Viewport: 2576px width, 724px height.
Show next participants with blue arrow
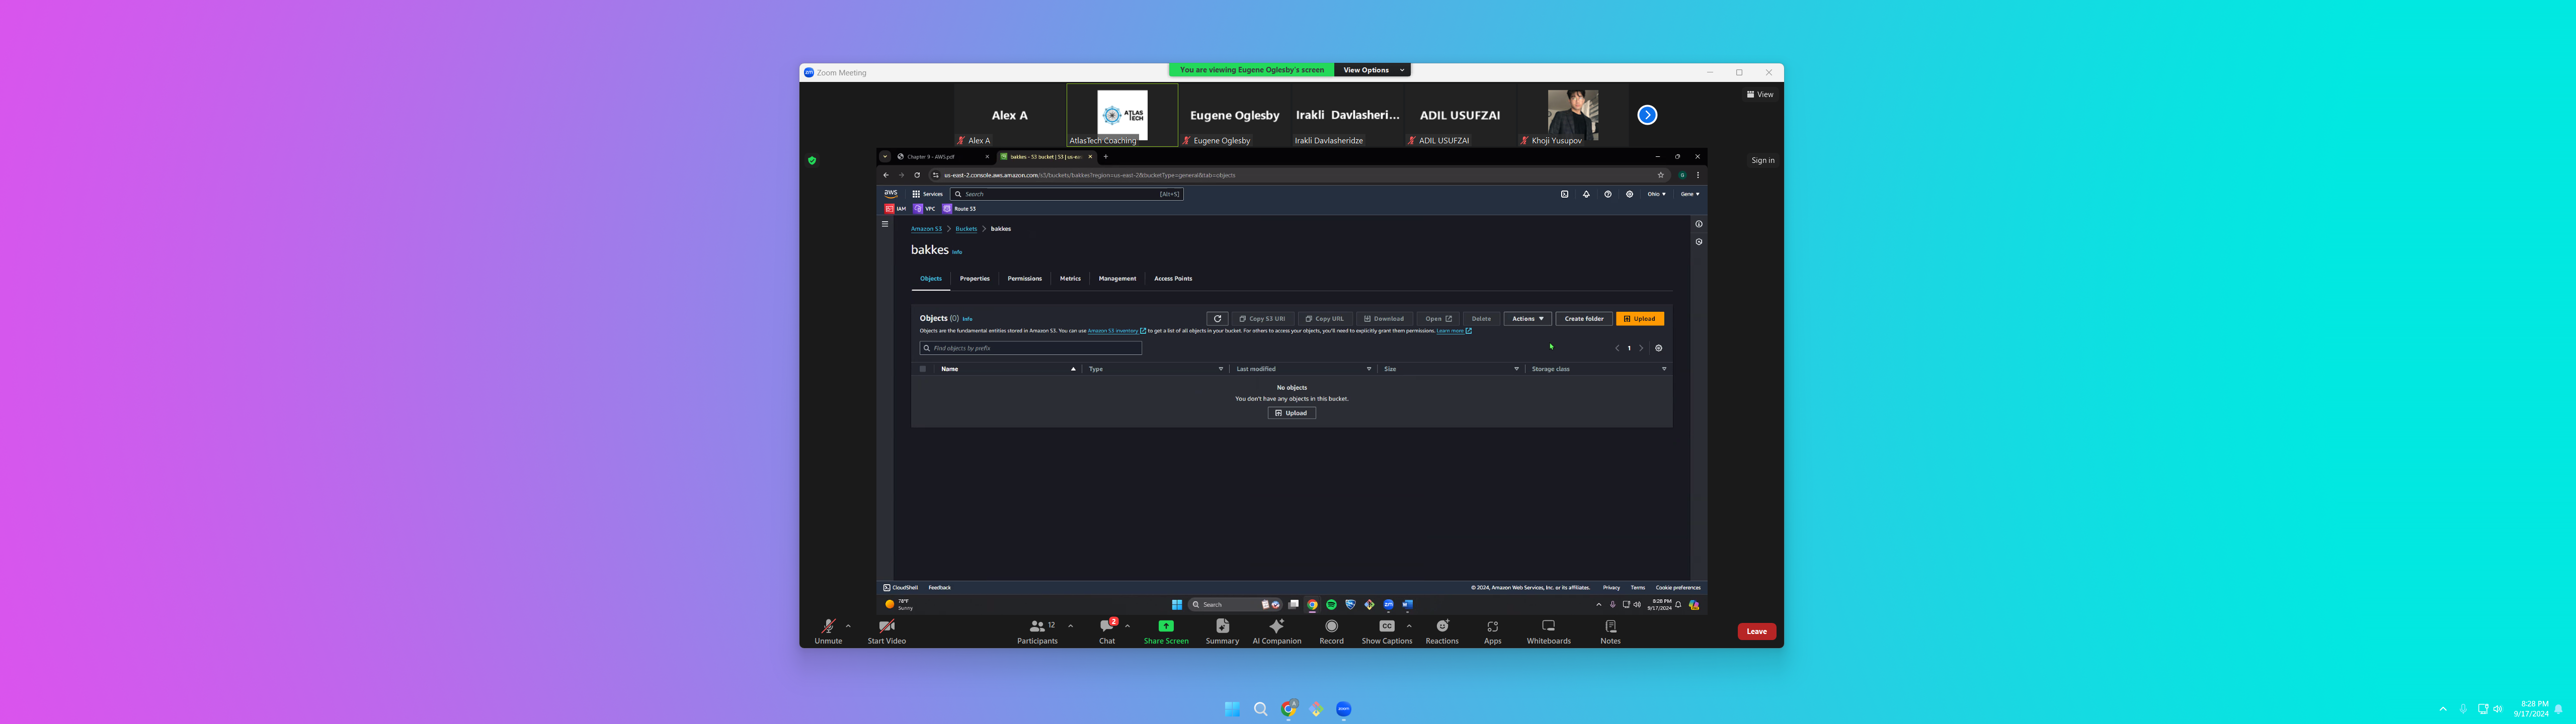coord(1647,115)
